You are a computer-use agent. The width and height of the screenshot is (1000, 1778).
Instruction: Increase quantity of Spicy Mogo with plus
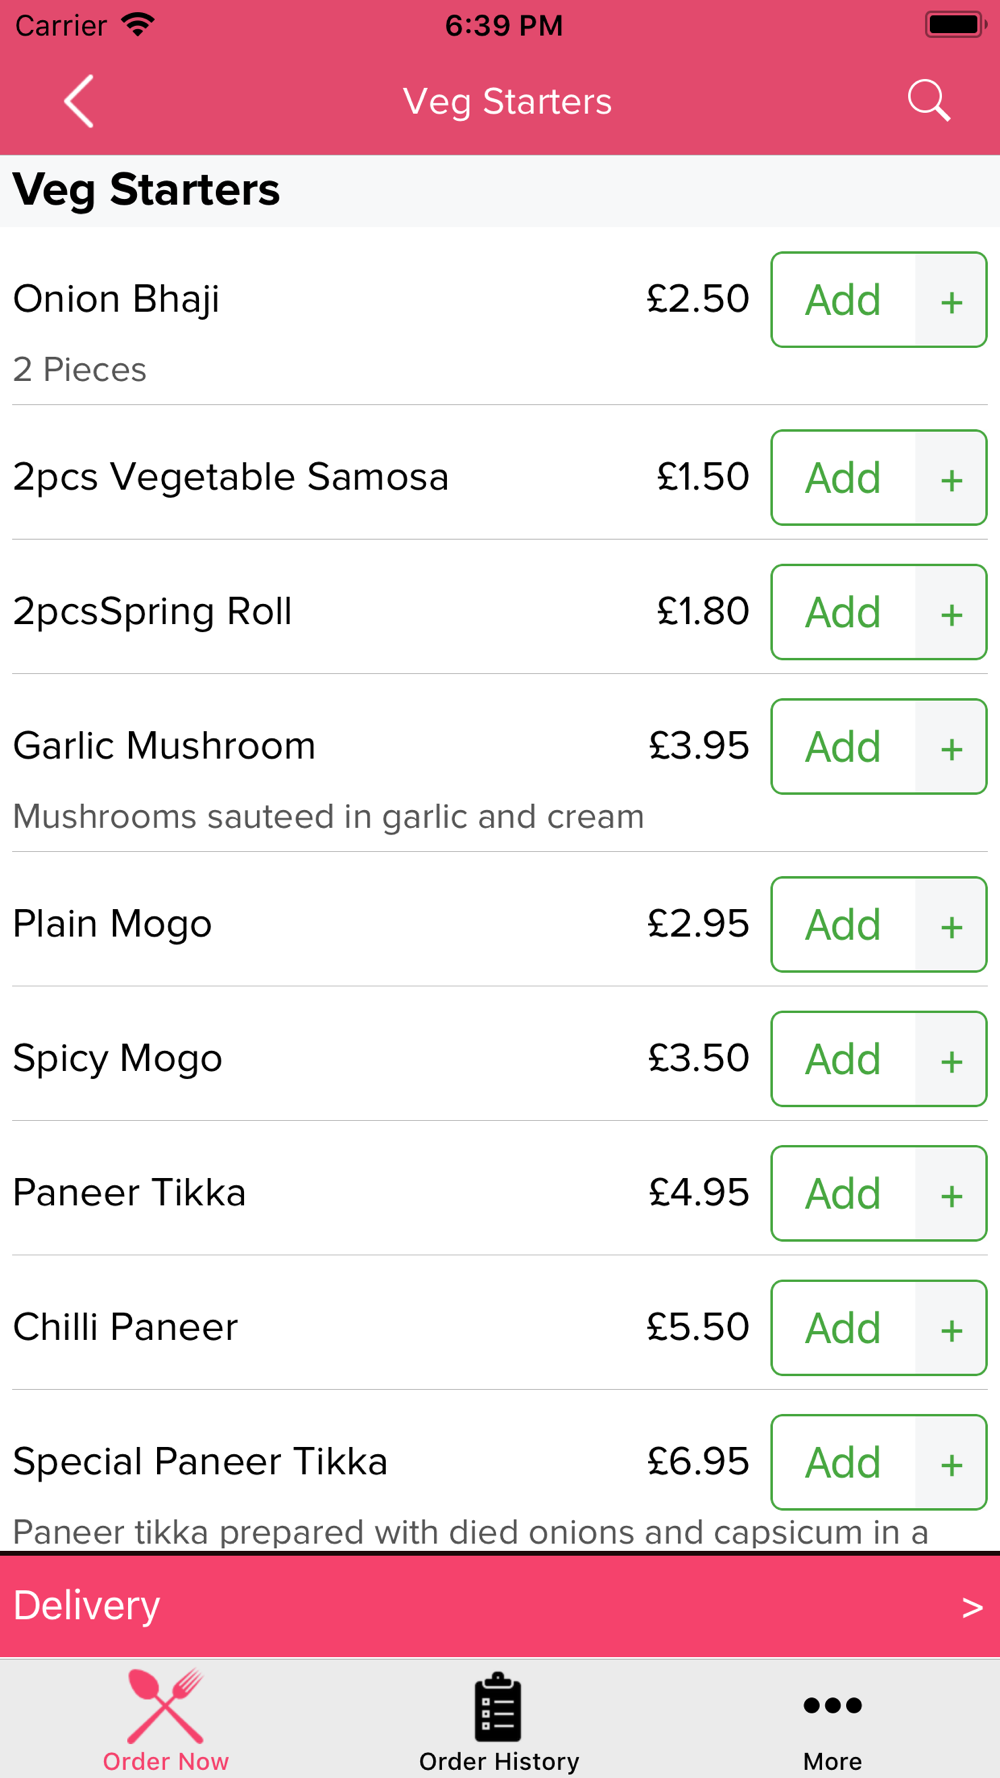951,1059
